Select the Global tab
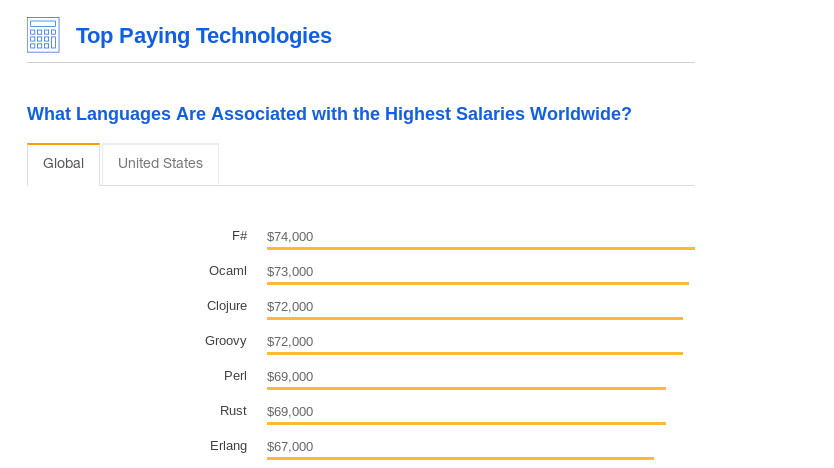The height and width of the screenshot is (468, 834). pos(63,164)
